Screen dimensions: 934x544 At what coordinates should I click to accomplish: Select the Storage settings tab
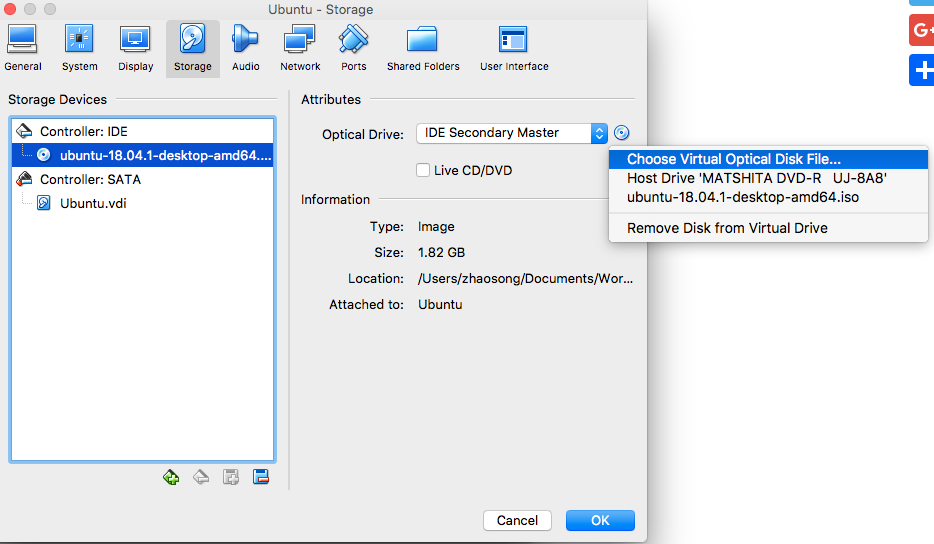click(x=192, y=48)
